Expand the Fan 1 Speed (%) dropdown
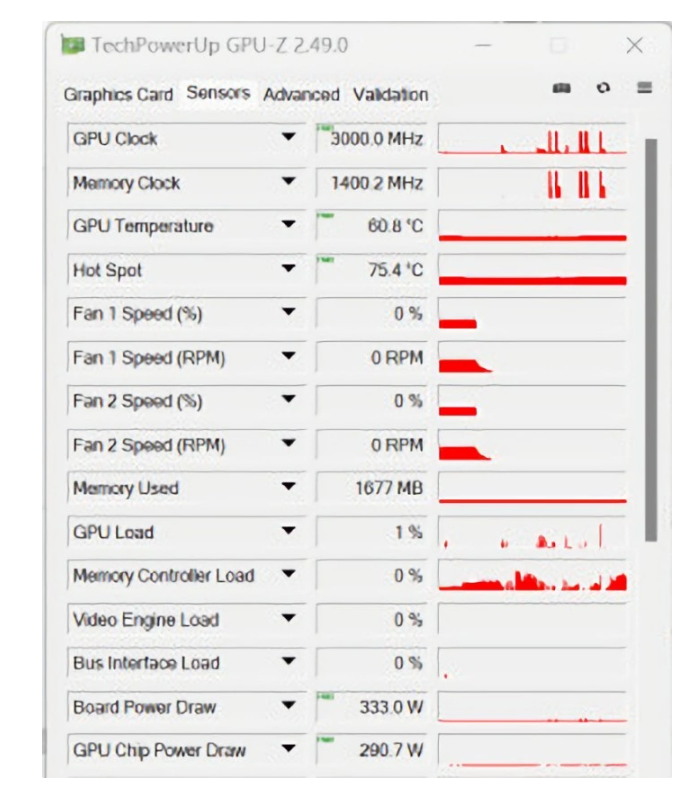 click(x=289, y=314)
